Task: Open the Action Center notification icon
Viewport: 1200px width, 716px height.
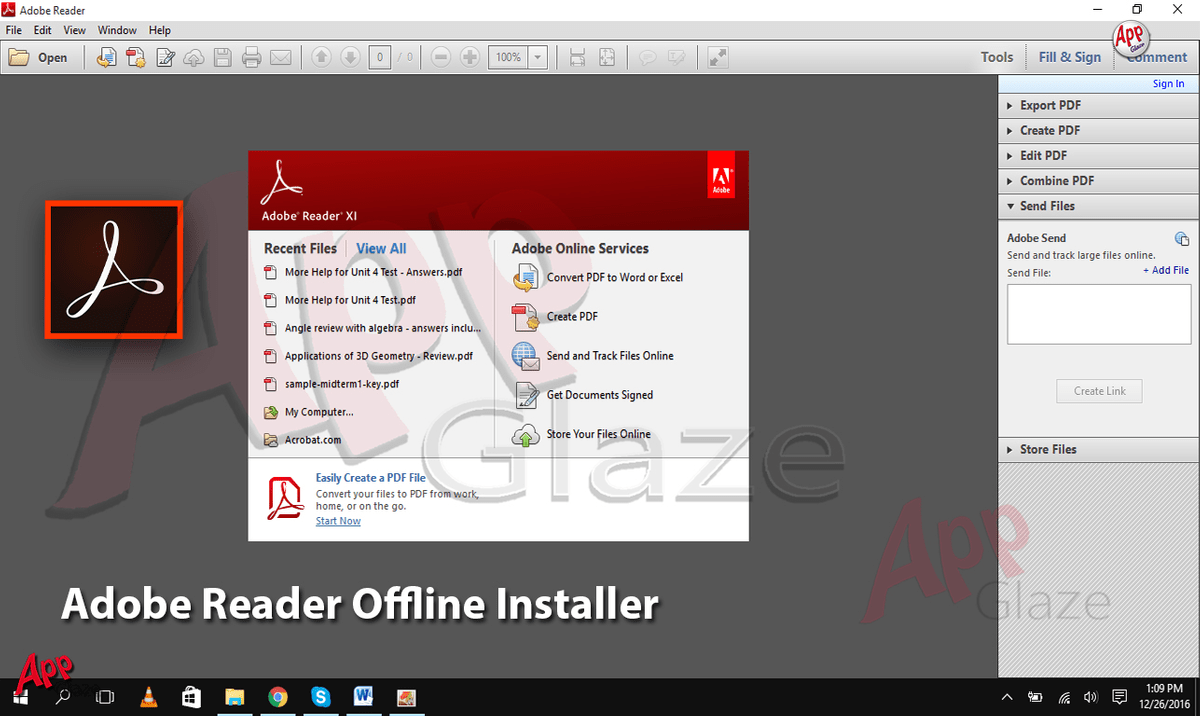Action: coord(1120,697)
